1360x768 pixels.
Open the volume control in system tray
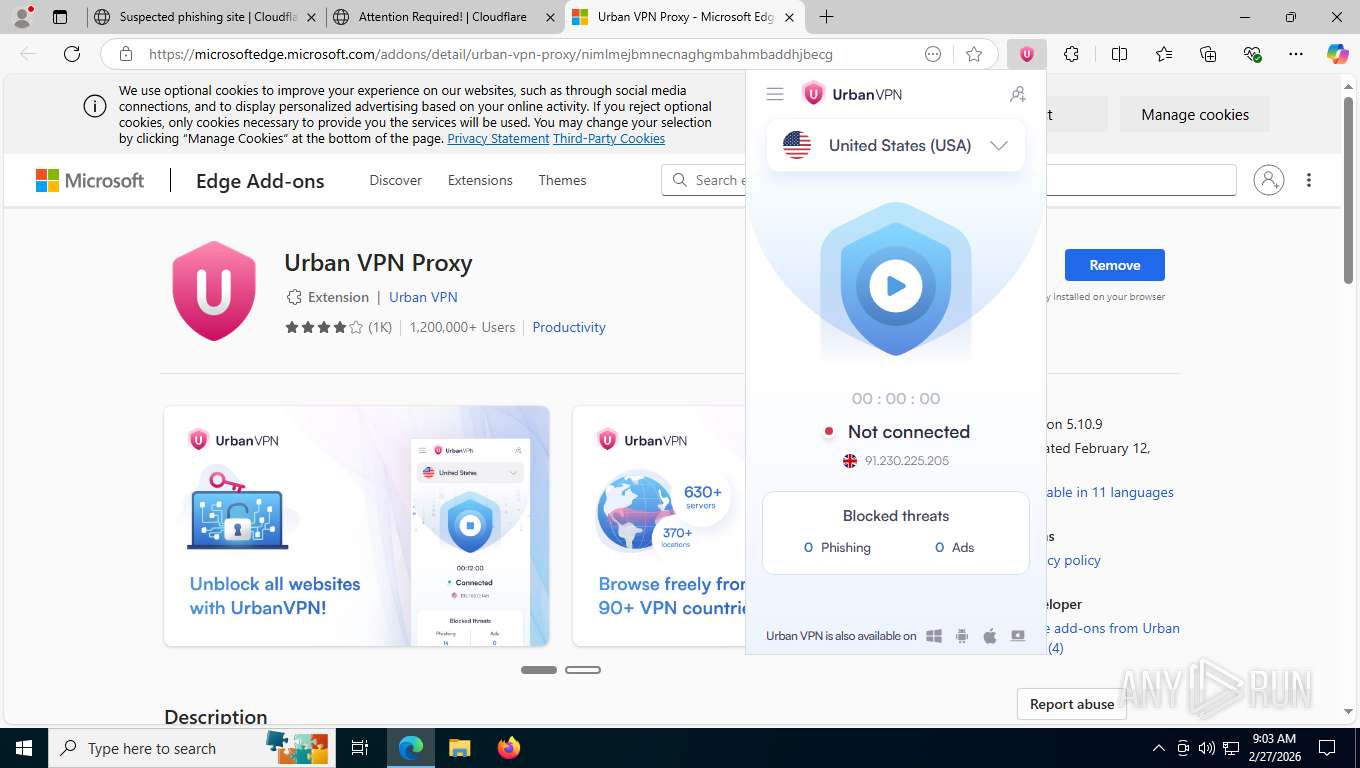click(x=1207, y=748)
